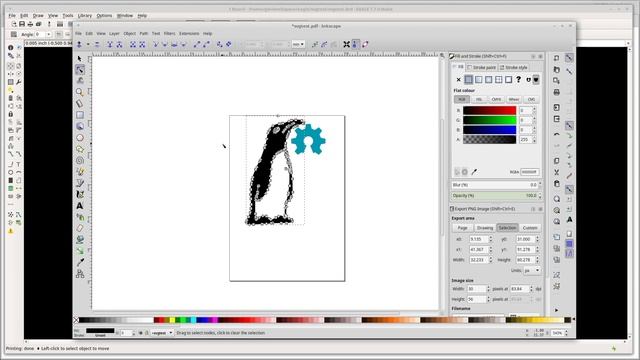Select the Rectangle tool
The image size is (640, 360).
click(80, 115)
